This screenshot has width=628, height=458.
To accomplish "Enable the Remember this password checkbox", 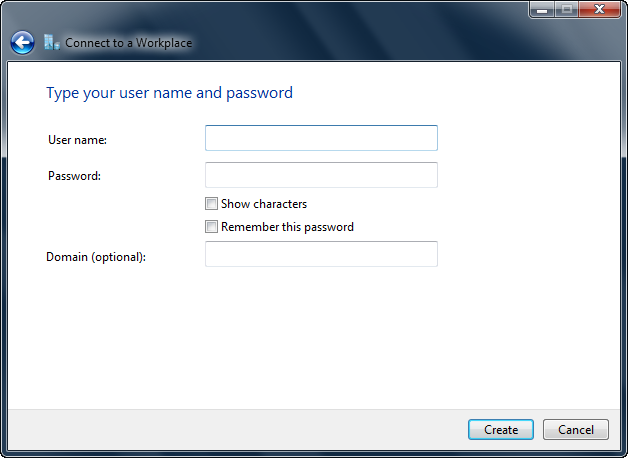I will point(211,227).
